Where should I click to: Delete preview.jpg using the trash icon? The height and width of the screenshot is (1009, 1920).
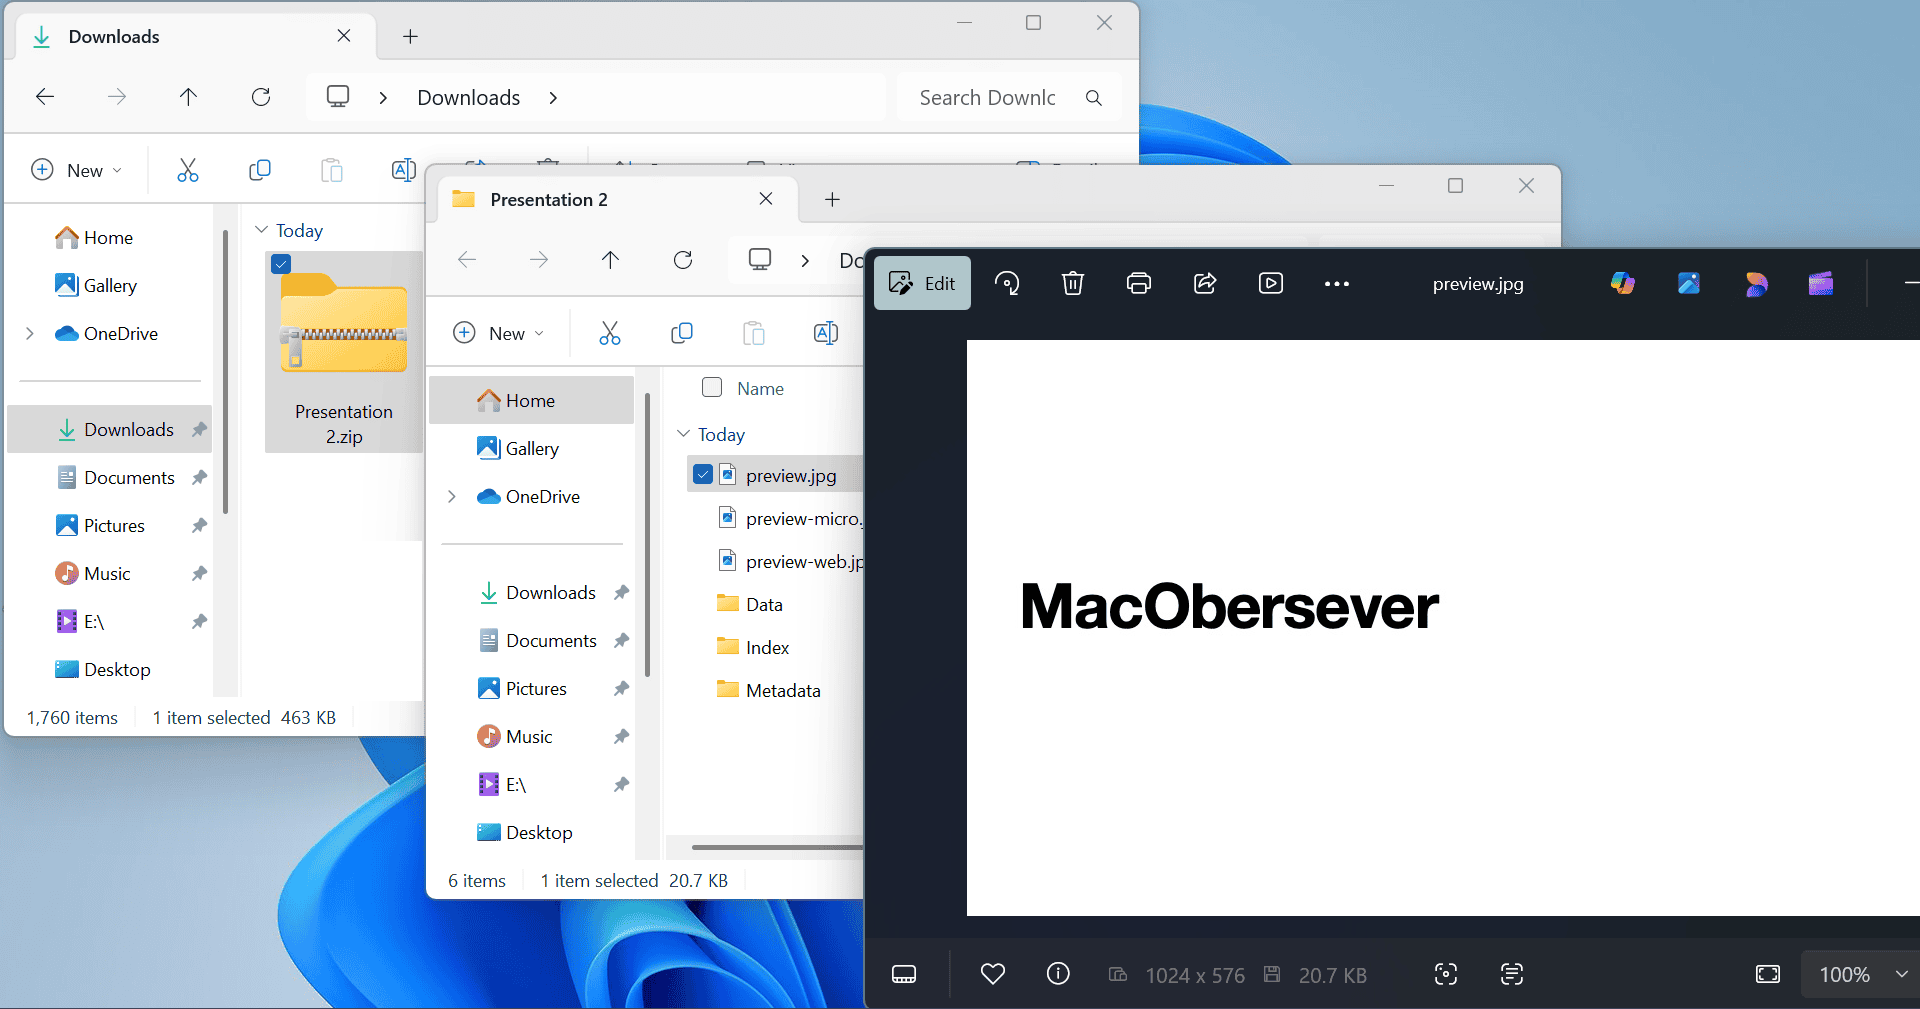coord(1072,283)
